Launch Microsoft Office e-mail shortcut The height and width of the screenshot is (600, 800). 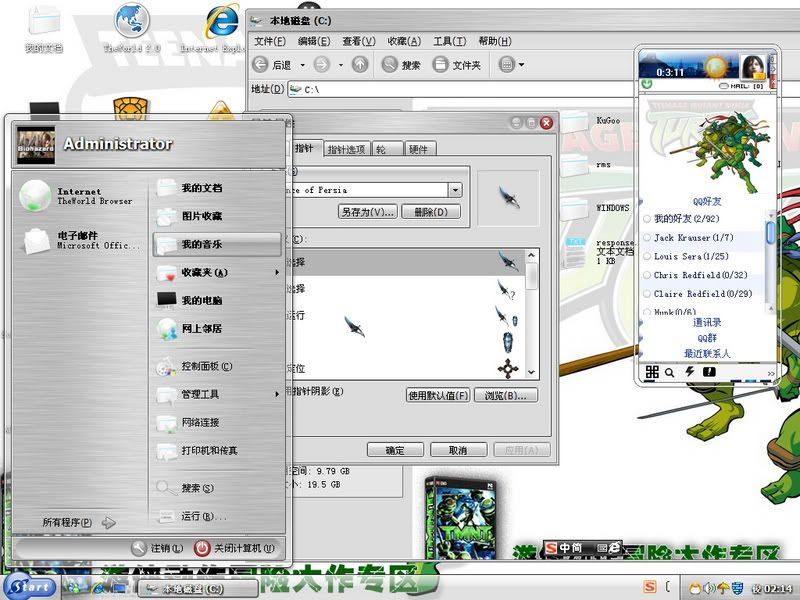point(80,240)
